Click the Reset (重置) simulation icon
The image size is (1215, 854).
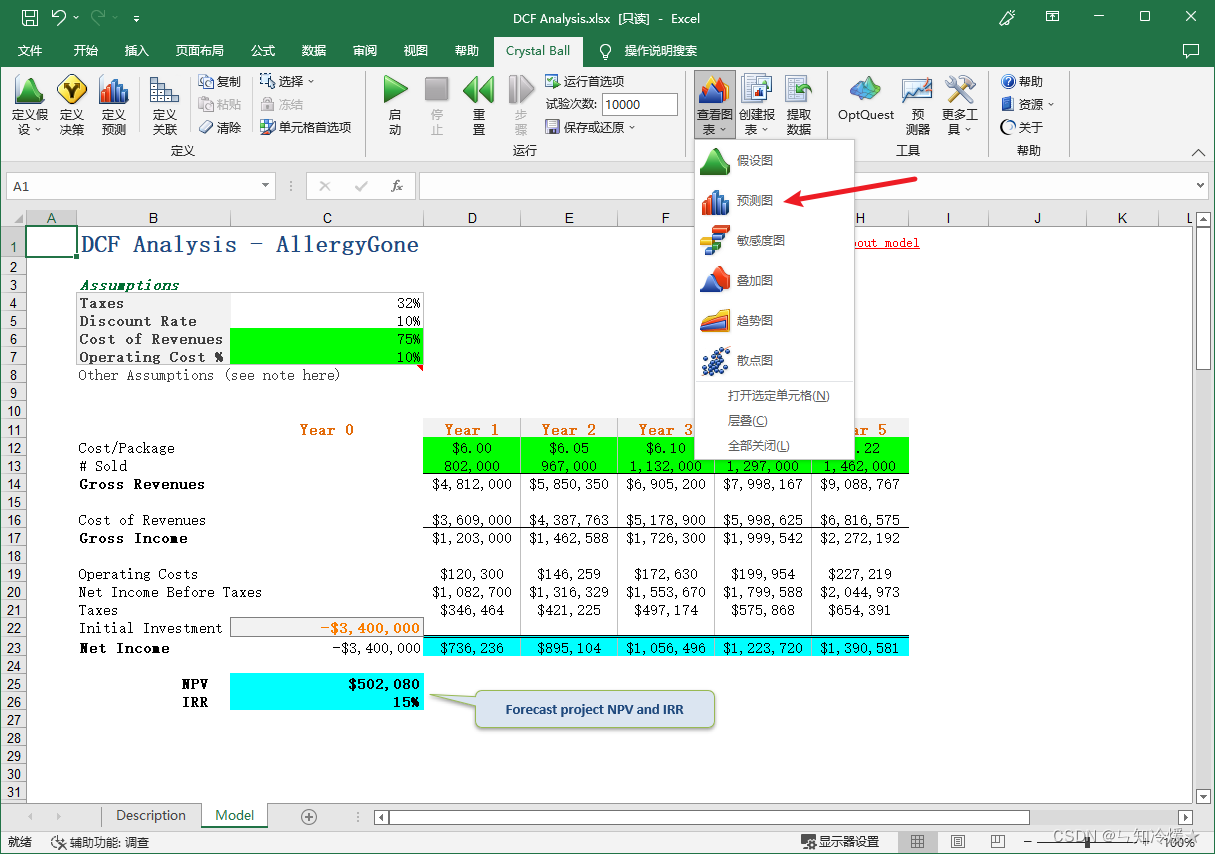[x=478, y=105]
